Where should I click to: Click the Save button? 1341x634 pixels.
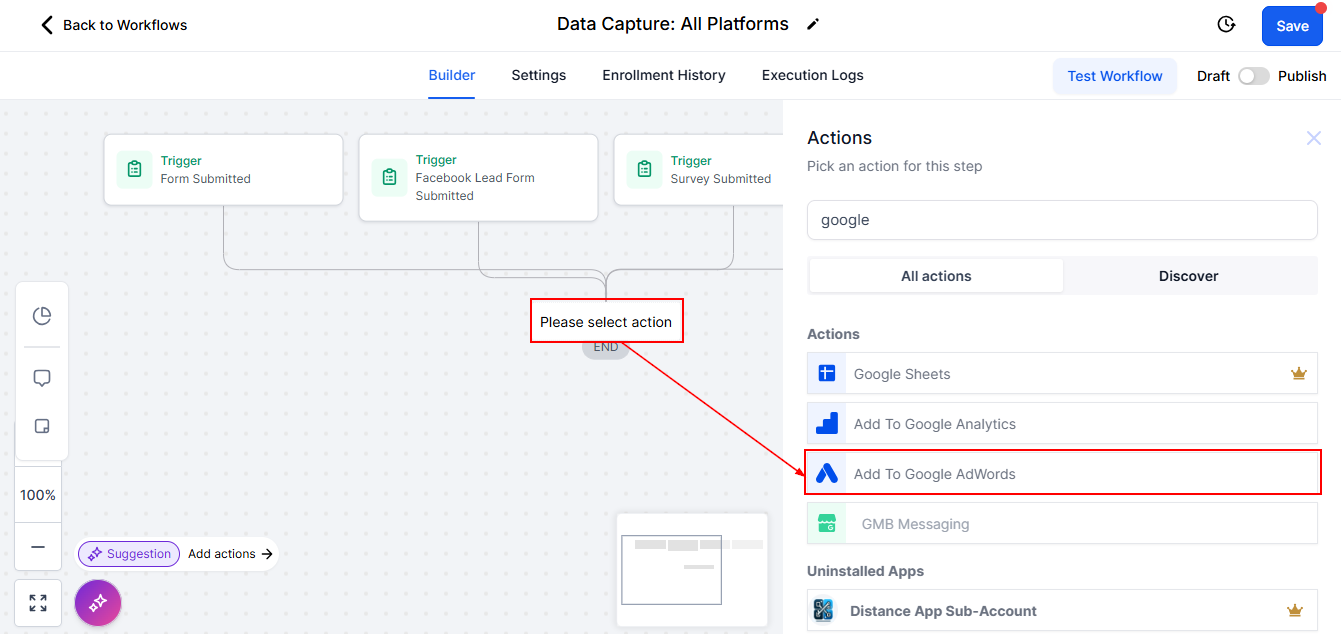[1291, 26]
